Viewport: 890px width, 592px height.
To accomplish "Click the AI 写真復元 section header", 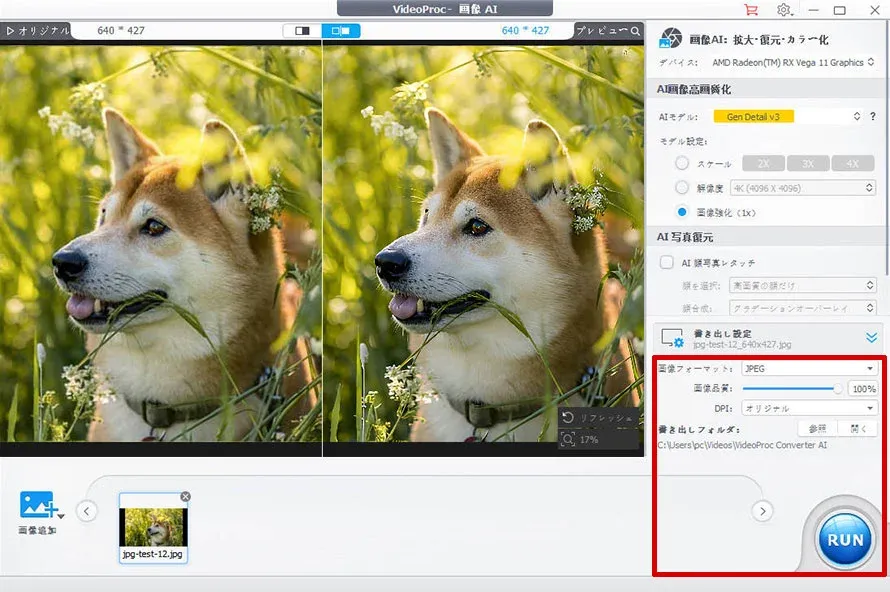I will [685, 237].
